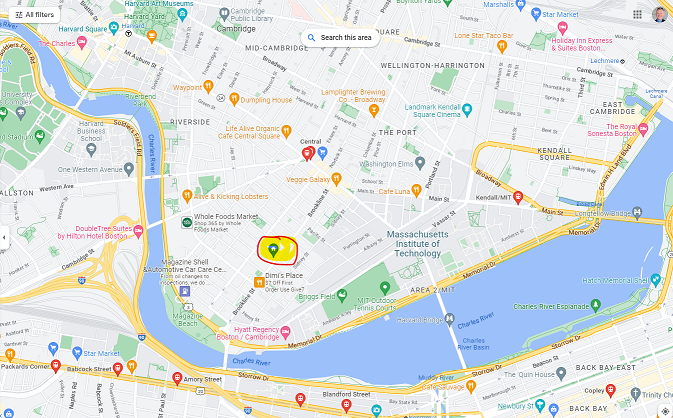Select the Harvard Business School marker
The height and width of the screenshot is (418, 673).
point(91,150)
